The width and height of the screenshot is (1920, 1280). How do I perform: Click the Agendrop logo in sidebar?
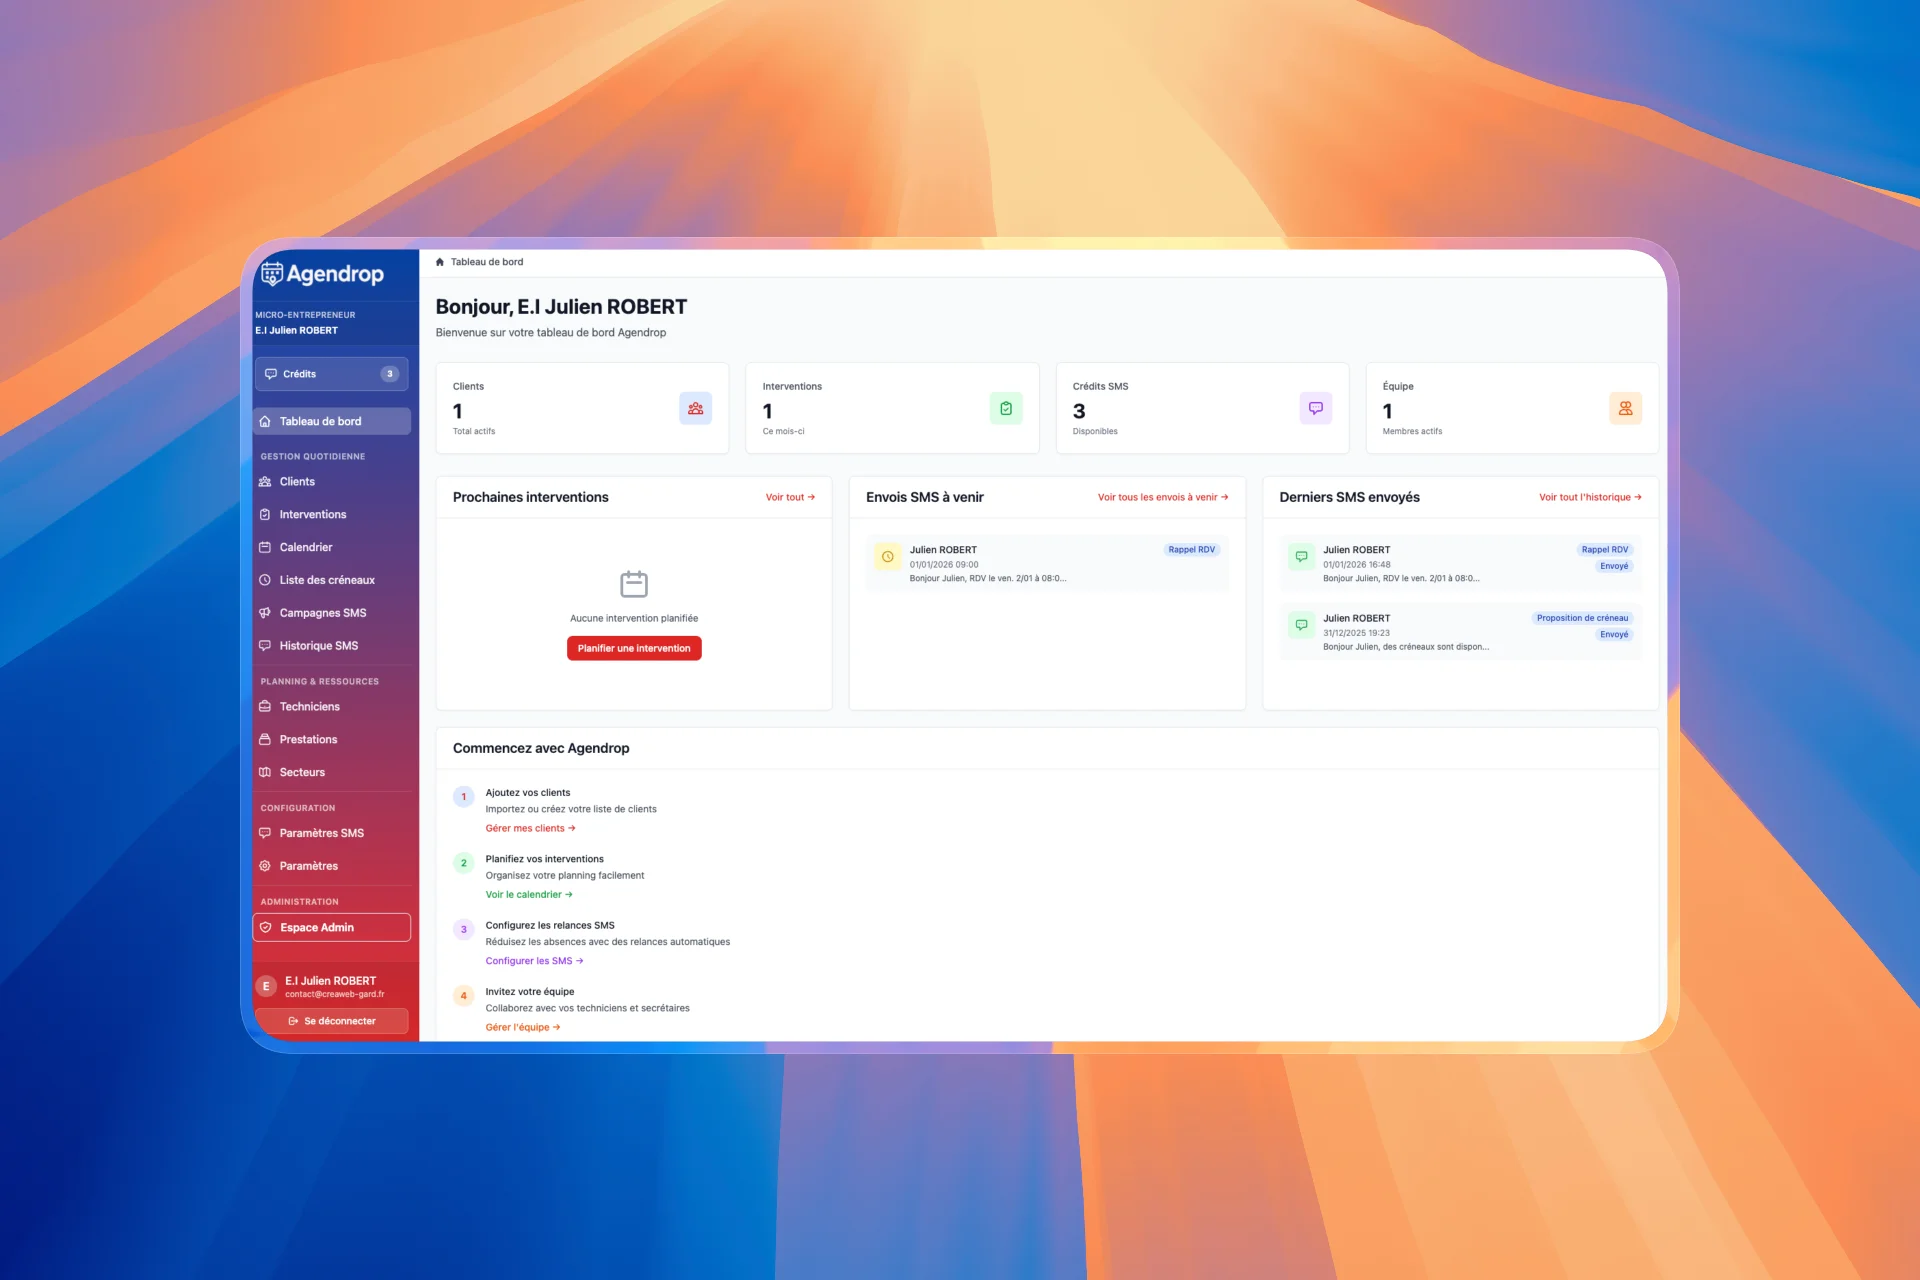point(322,274)
